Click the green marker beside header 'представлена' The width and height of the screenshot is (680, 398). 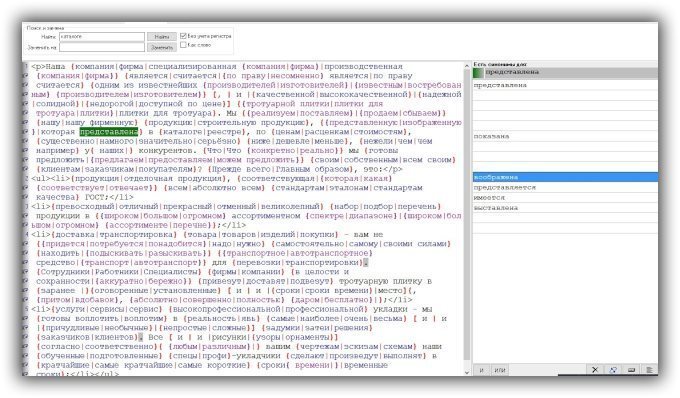tap(478, 72)
